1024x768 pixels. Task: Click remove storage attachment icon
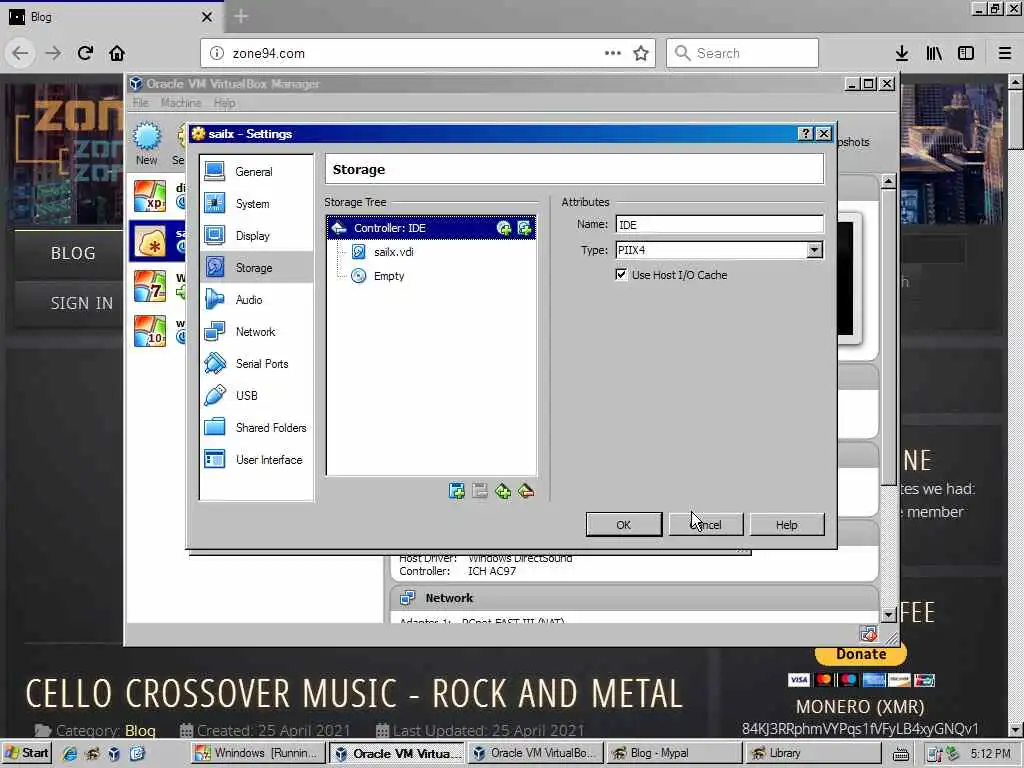526,491
